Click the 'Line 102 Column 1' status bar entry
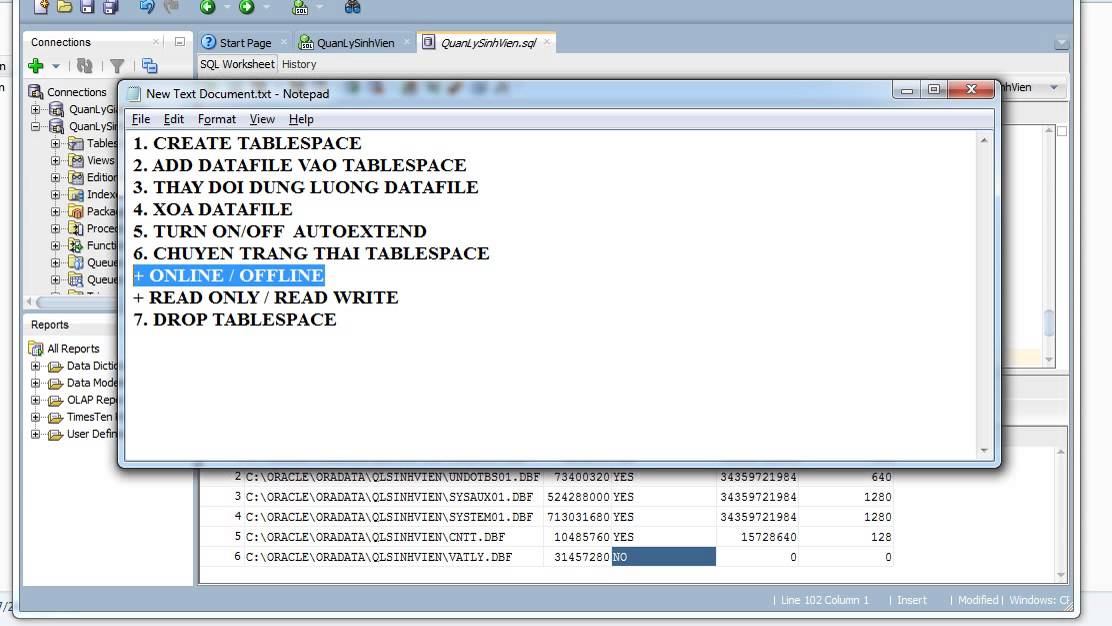The image size is (1112, 626). pyautogui.click(x=825, y=600)
